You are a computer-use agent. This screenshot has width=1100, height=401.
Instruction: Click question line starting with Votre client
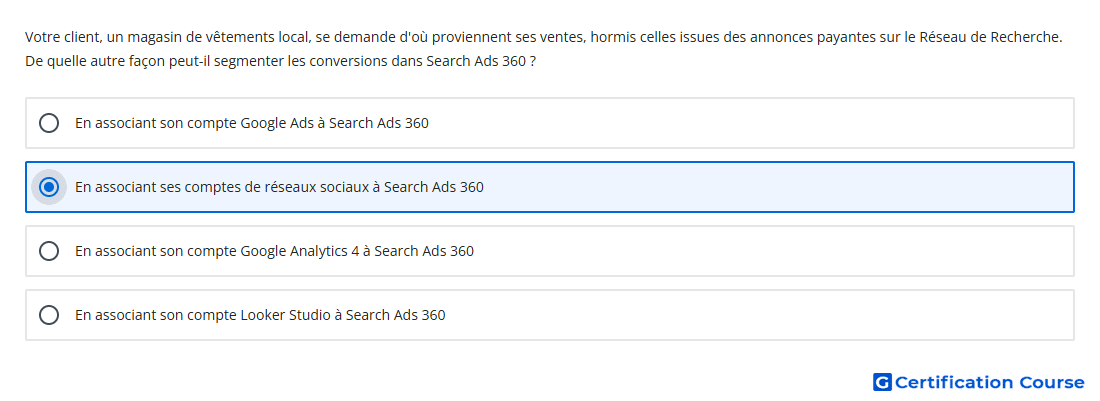click(x=544, y=37)
